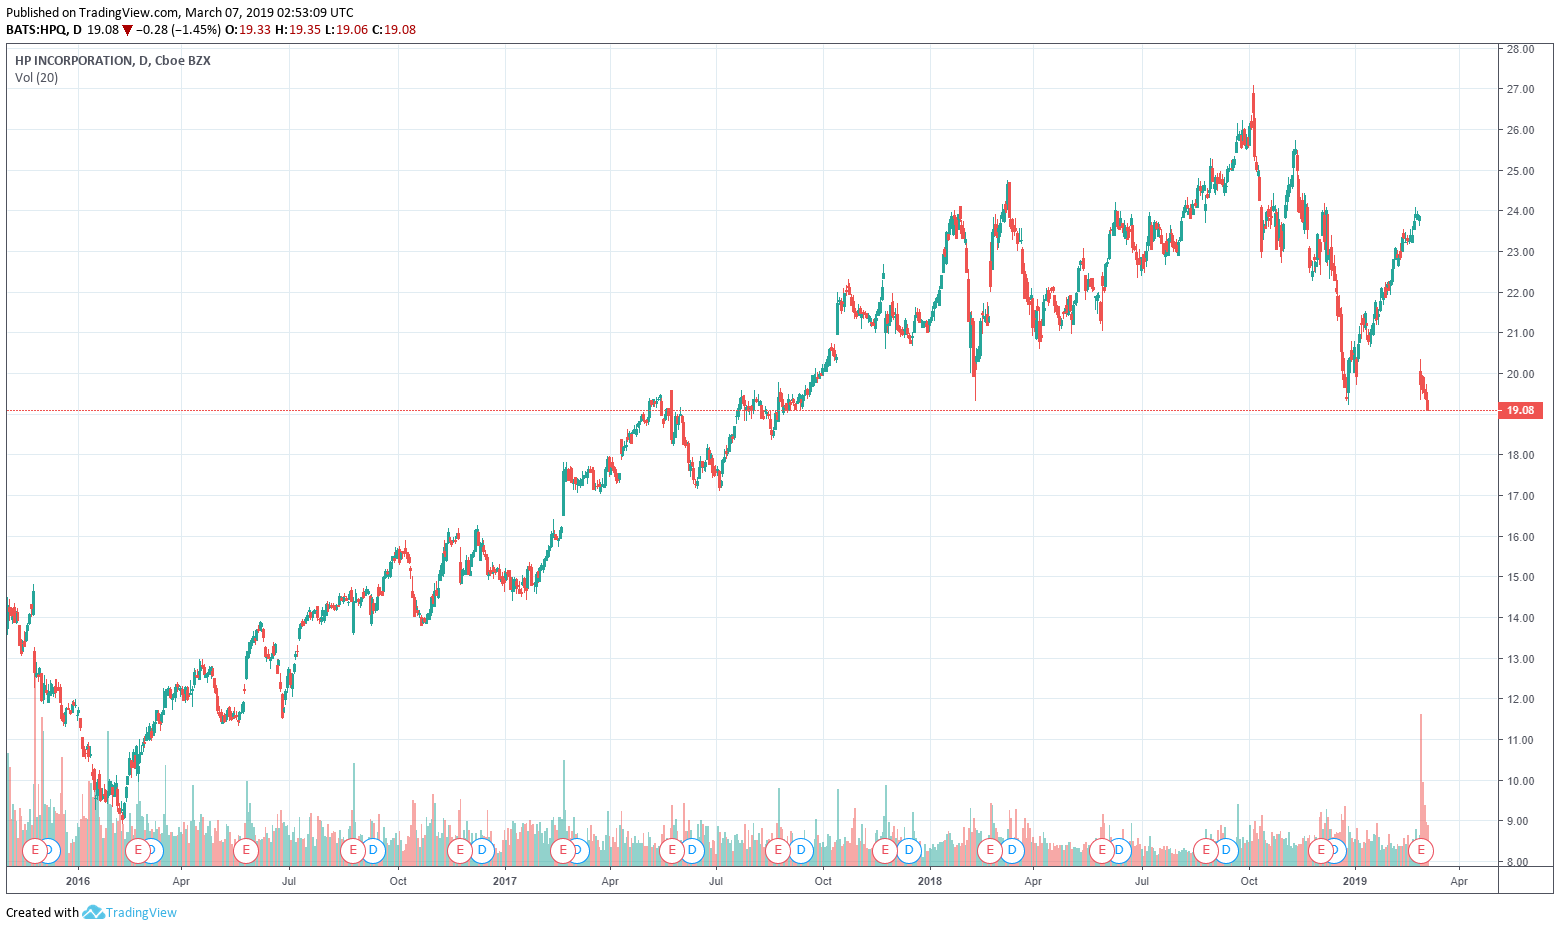This screenshot has width=1560, height=930.
Task: Open the TradingView link at the bottom
Action: (x=140, y=913)
